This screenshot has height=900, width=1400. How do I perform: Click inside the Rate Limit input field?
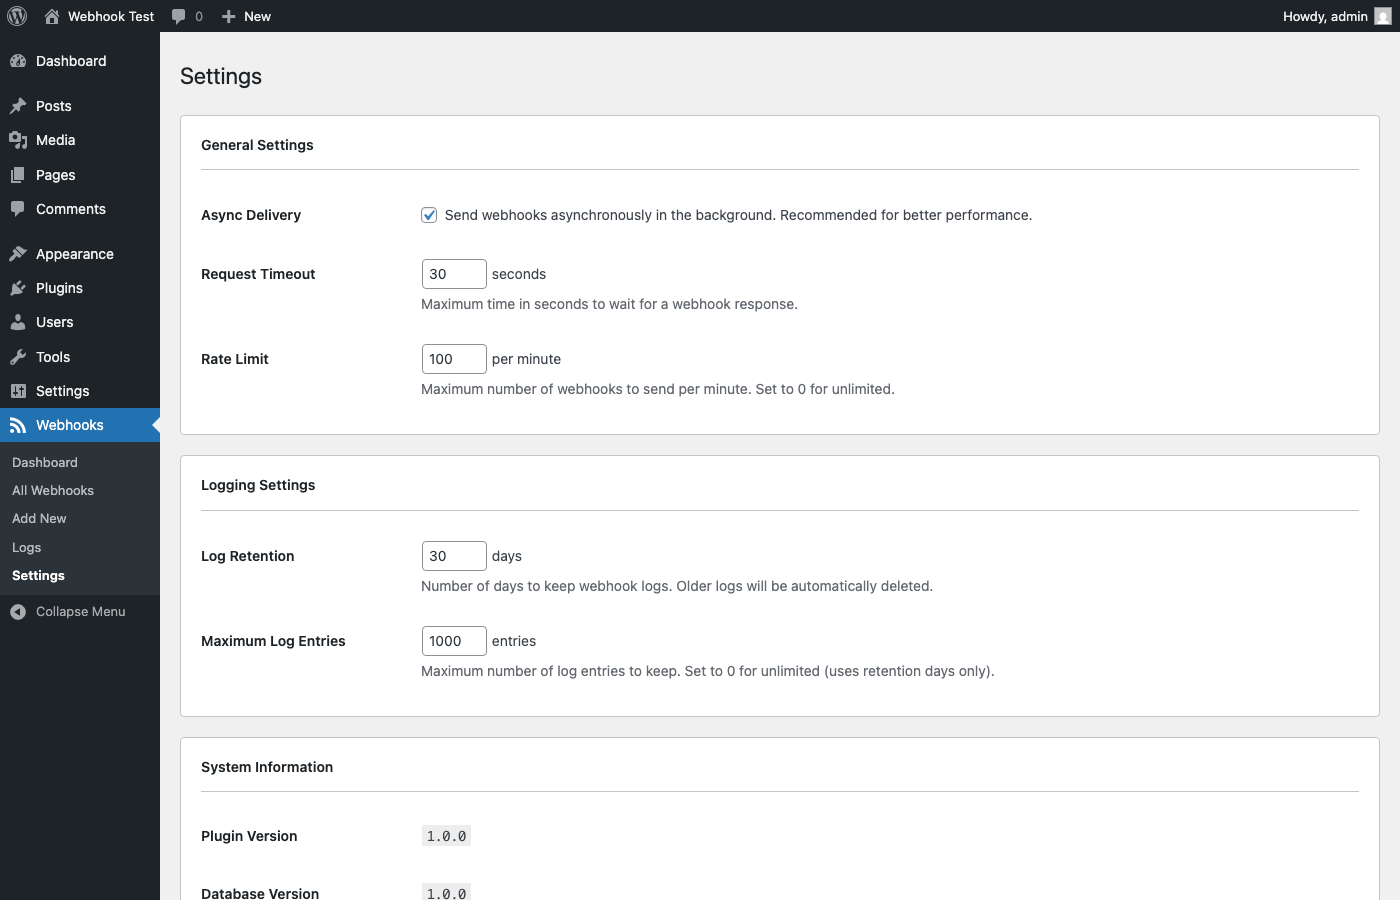(x=453, y=358)
